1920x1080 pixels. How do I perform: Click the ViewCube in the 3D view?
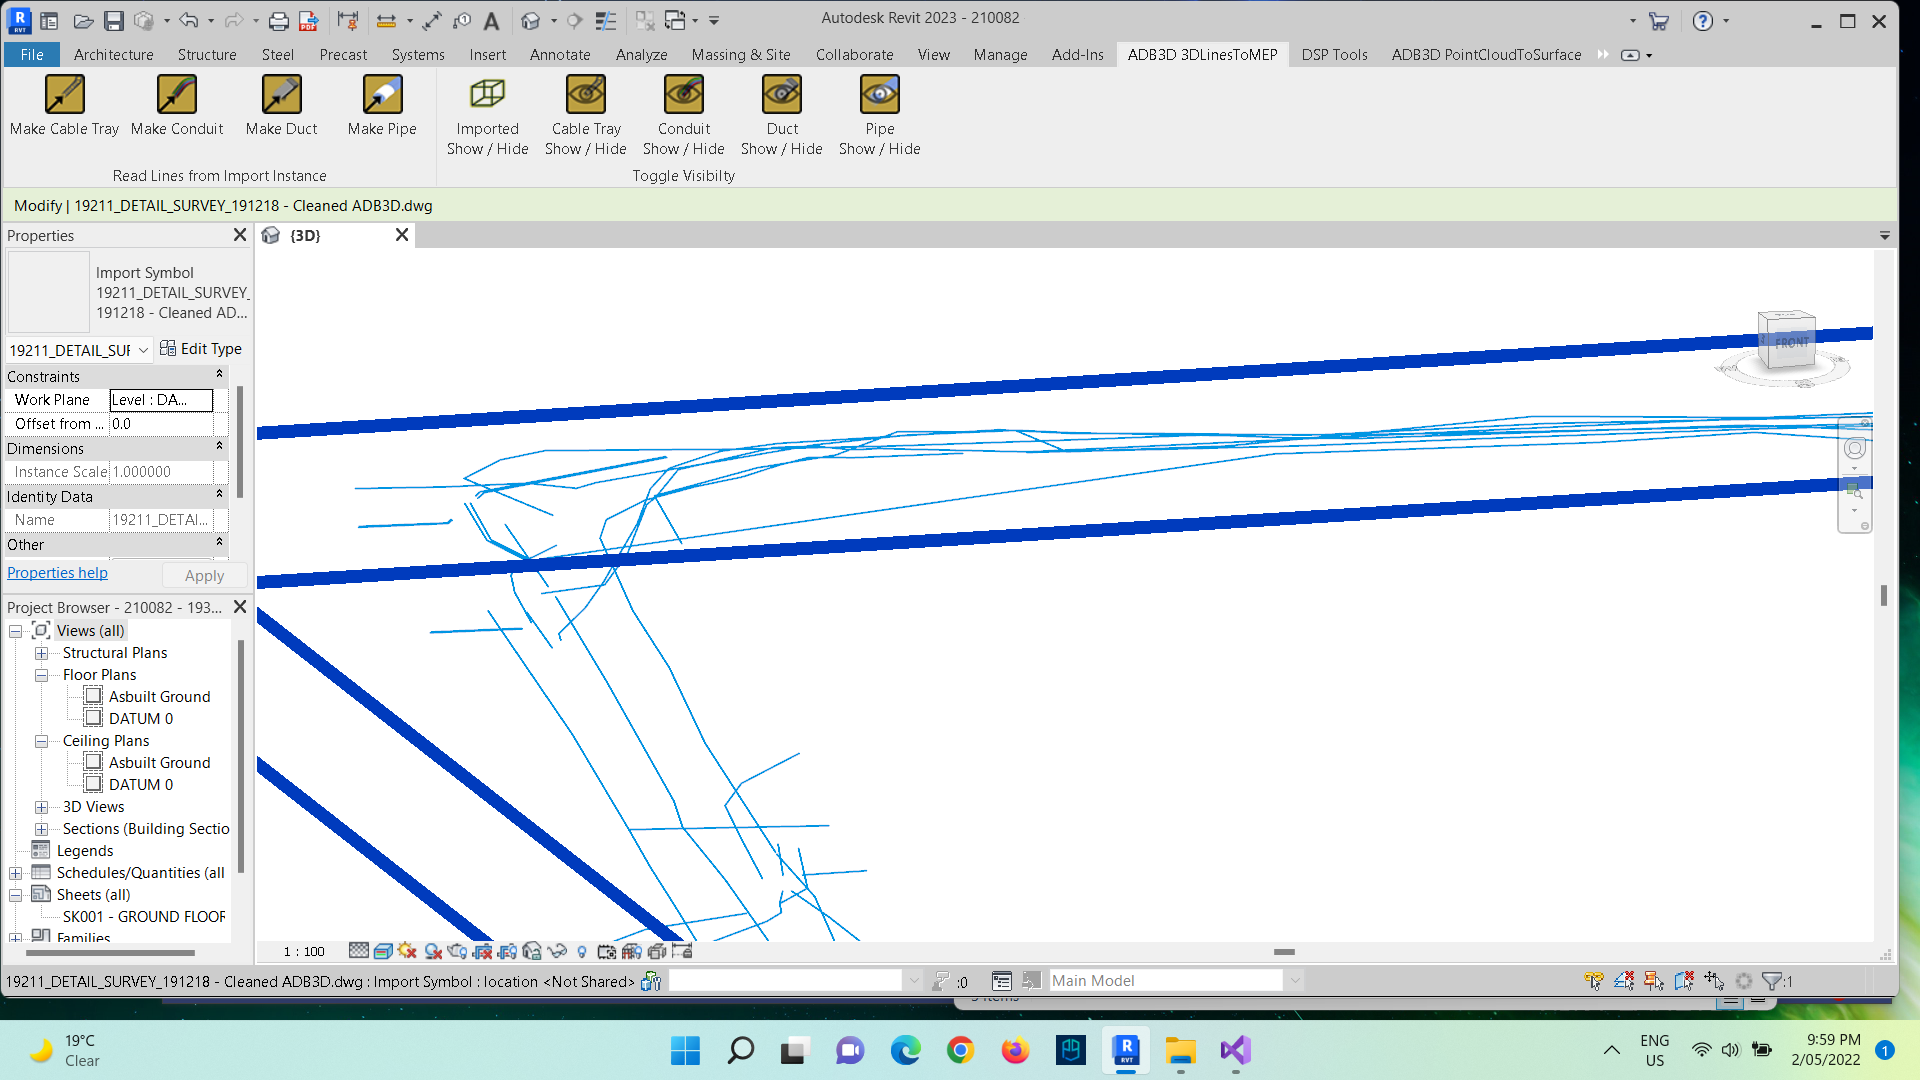pos(1788,341)
